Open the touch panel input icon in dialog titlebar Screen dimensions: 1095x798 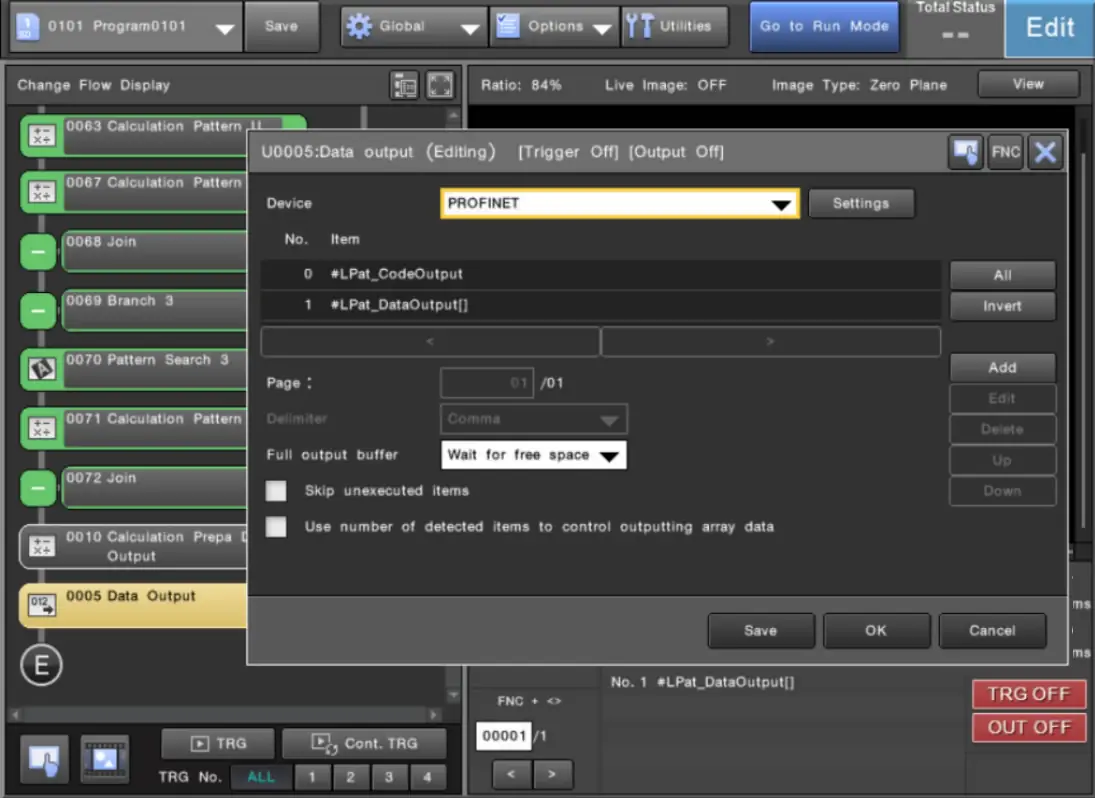click(x=965, y=152)
